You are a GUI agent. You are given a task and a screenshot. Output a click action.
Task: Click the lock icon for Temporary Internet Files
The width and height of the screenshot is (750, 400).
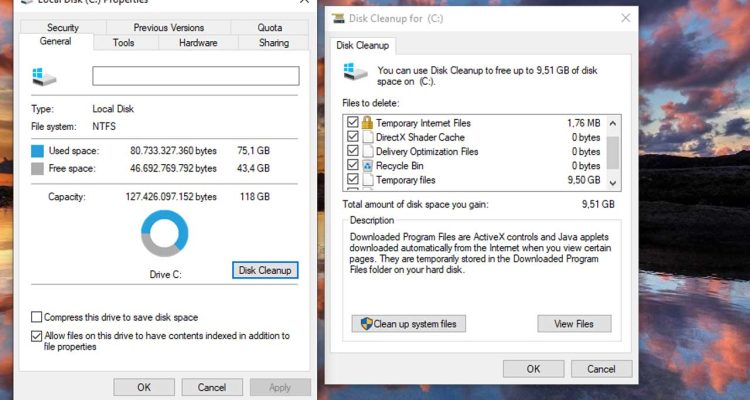pos(367,122)
